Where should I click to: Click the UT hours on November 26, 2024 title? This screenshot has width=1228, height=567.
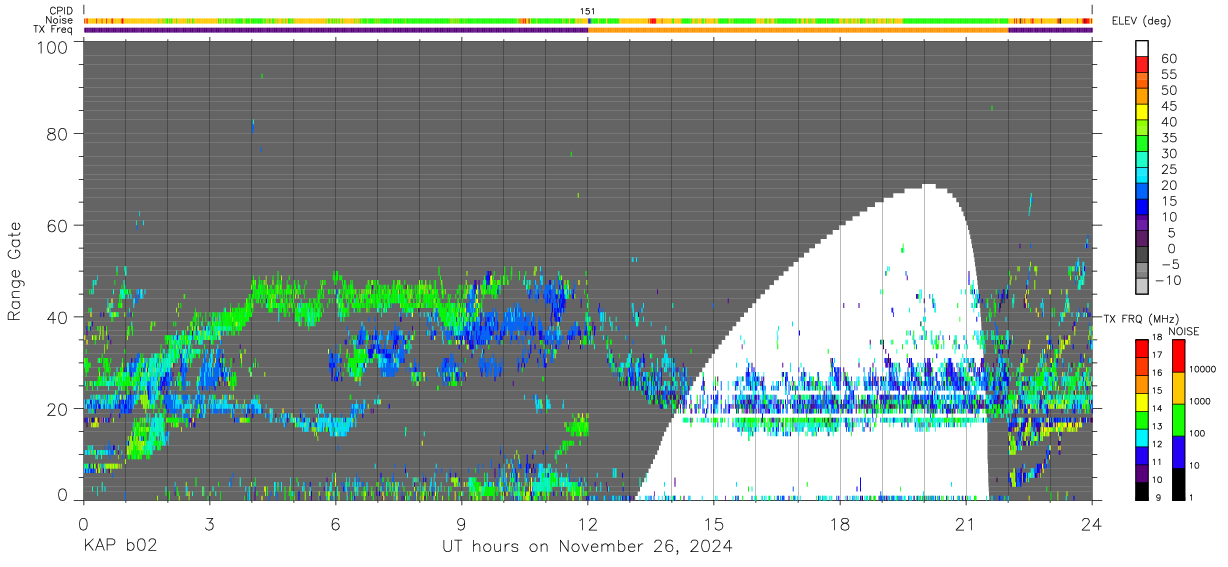[588, 546]
